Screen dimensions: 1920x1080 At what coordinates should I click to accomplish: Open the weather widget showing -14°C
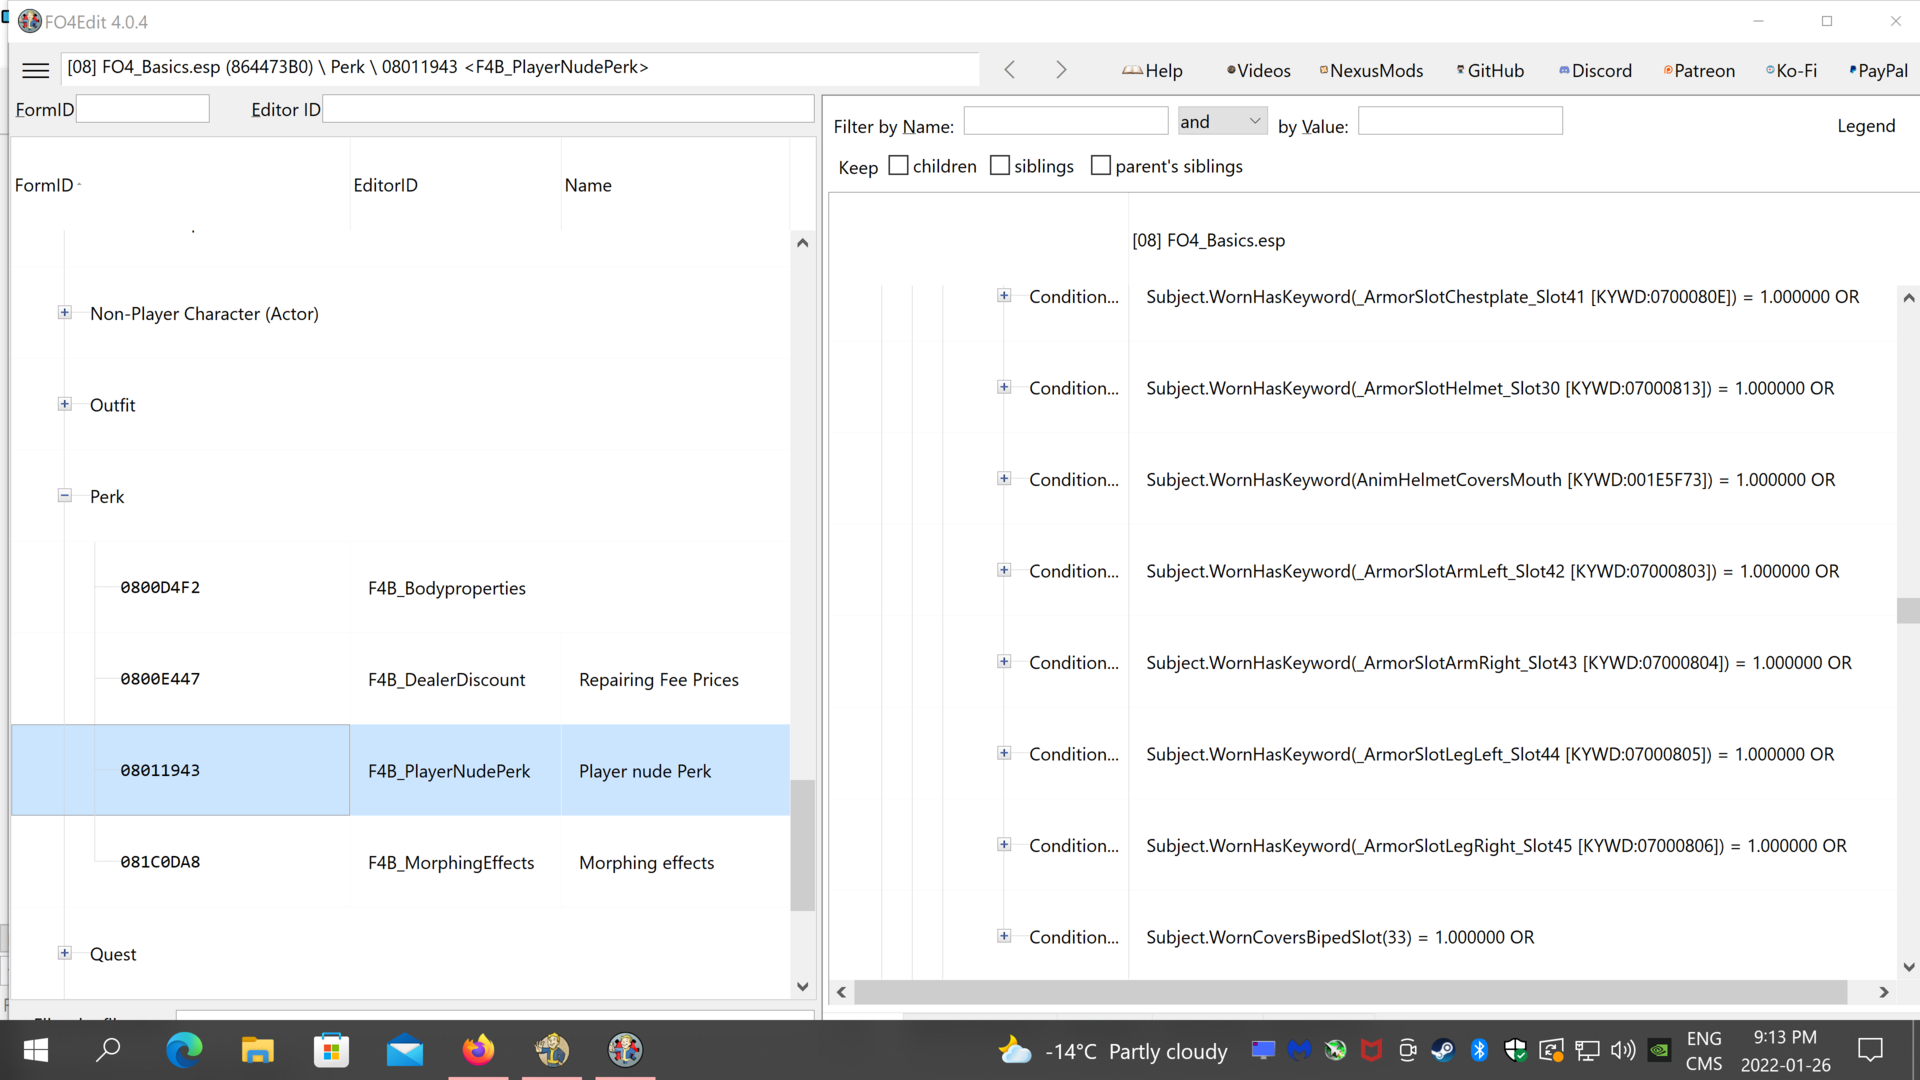[x=1113, y=1051]
